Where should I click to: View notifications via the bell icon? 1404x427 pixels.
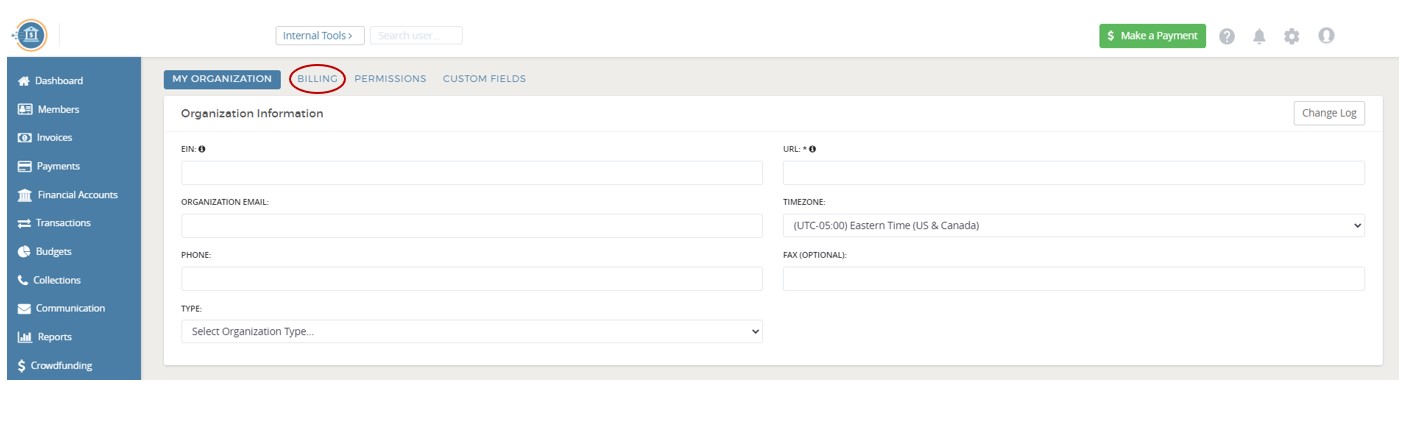pyautogui.click(x=1259, y=36)
